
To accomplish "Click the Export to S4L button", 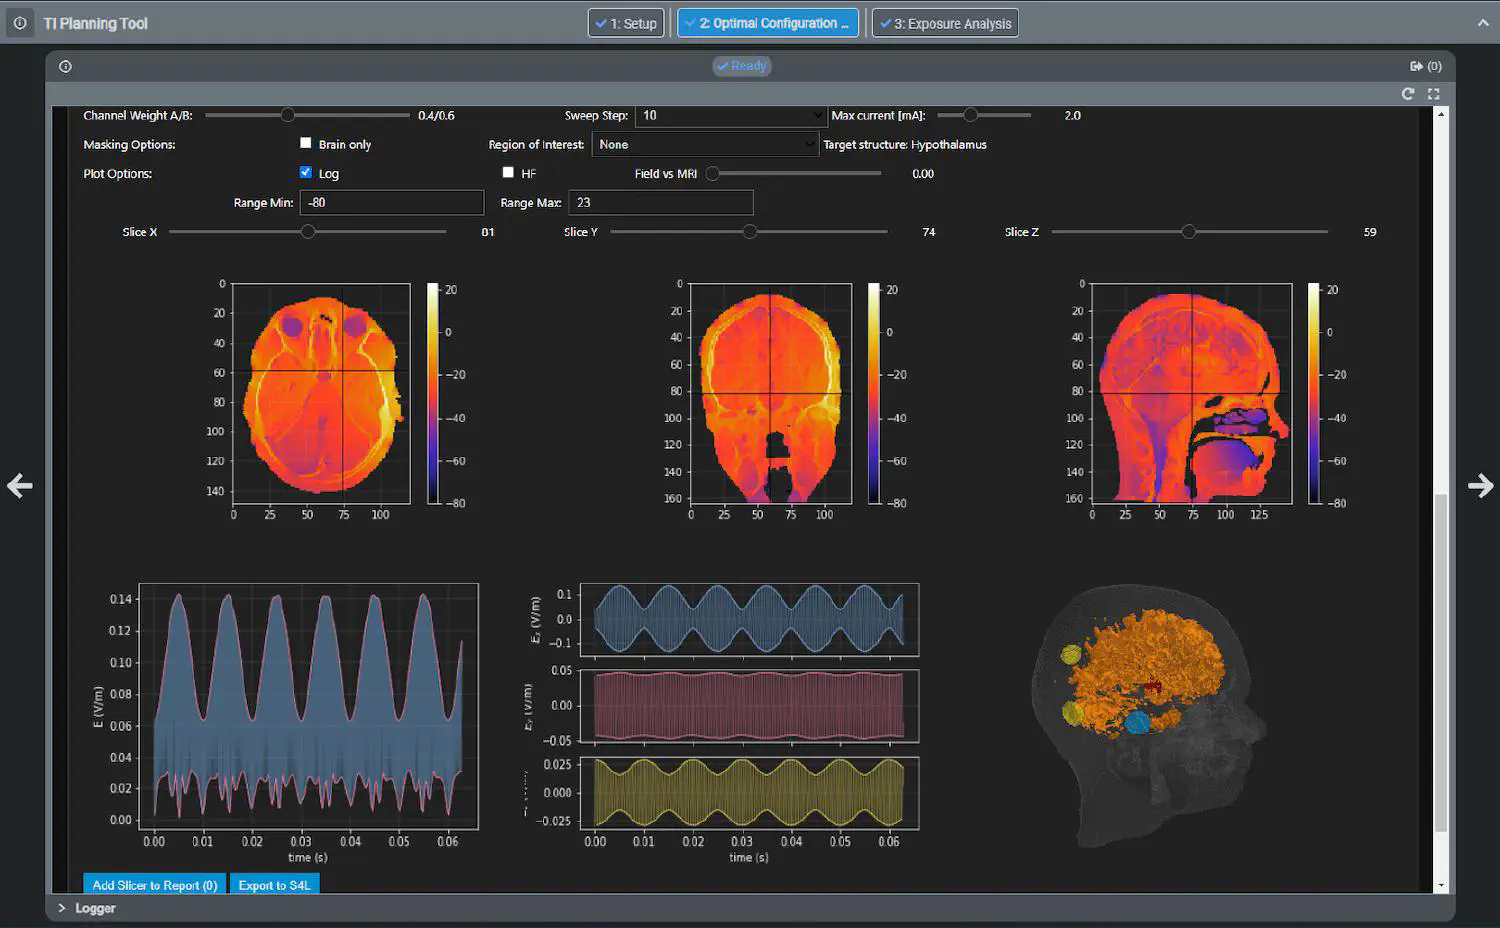I will (x=274, y=885).
